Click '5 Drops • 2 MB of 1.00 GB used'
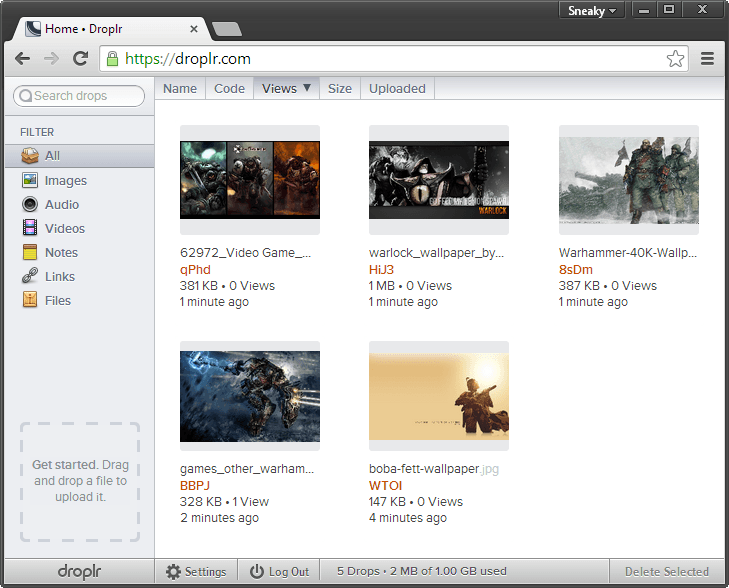 click(x=422, y=571)
